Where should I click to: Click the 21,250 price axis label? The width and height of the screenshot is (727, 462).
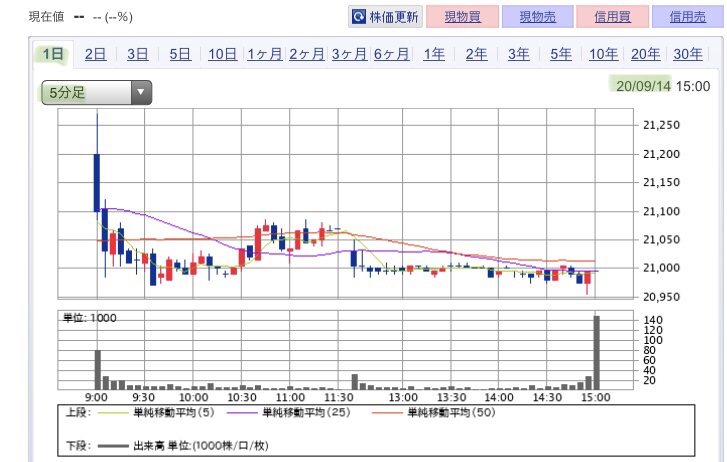(x=661, y=125)
